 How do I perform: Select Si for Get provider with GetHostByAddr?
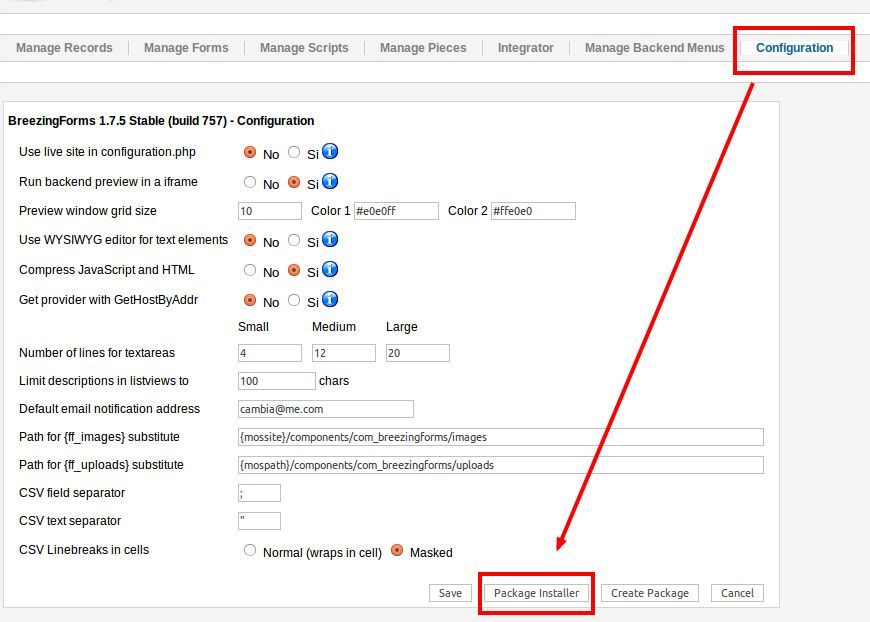(294, 300)
